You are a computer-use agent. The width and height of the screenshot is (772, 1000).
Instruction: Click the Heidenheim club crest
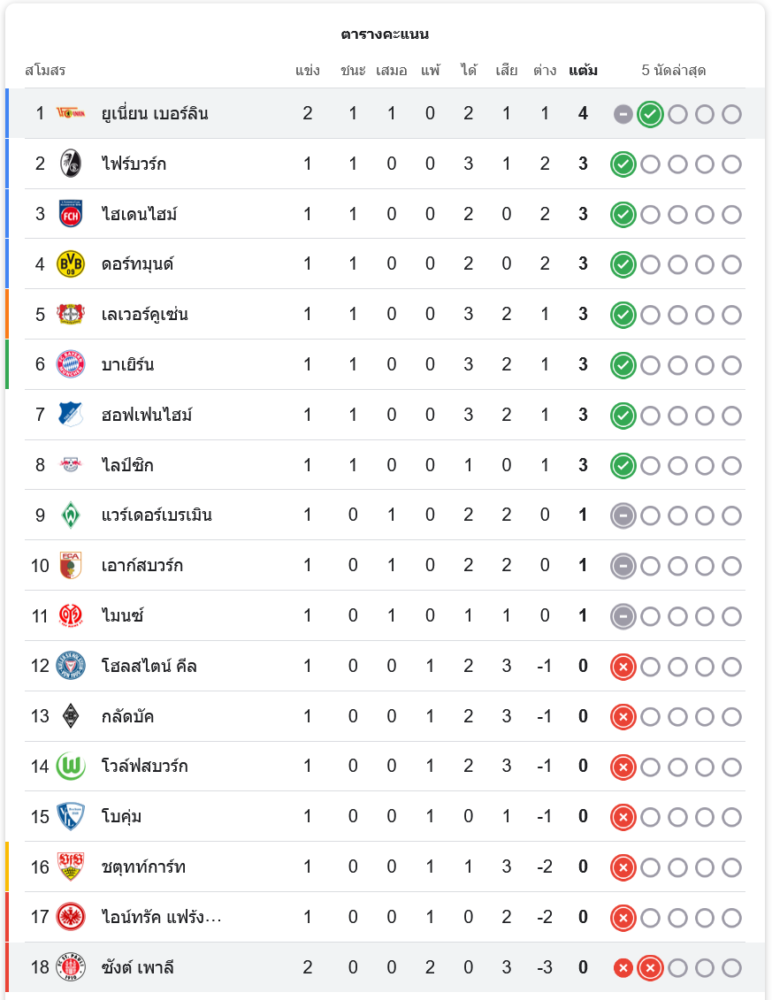pyautogui.click(x=70, y=214)
